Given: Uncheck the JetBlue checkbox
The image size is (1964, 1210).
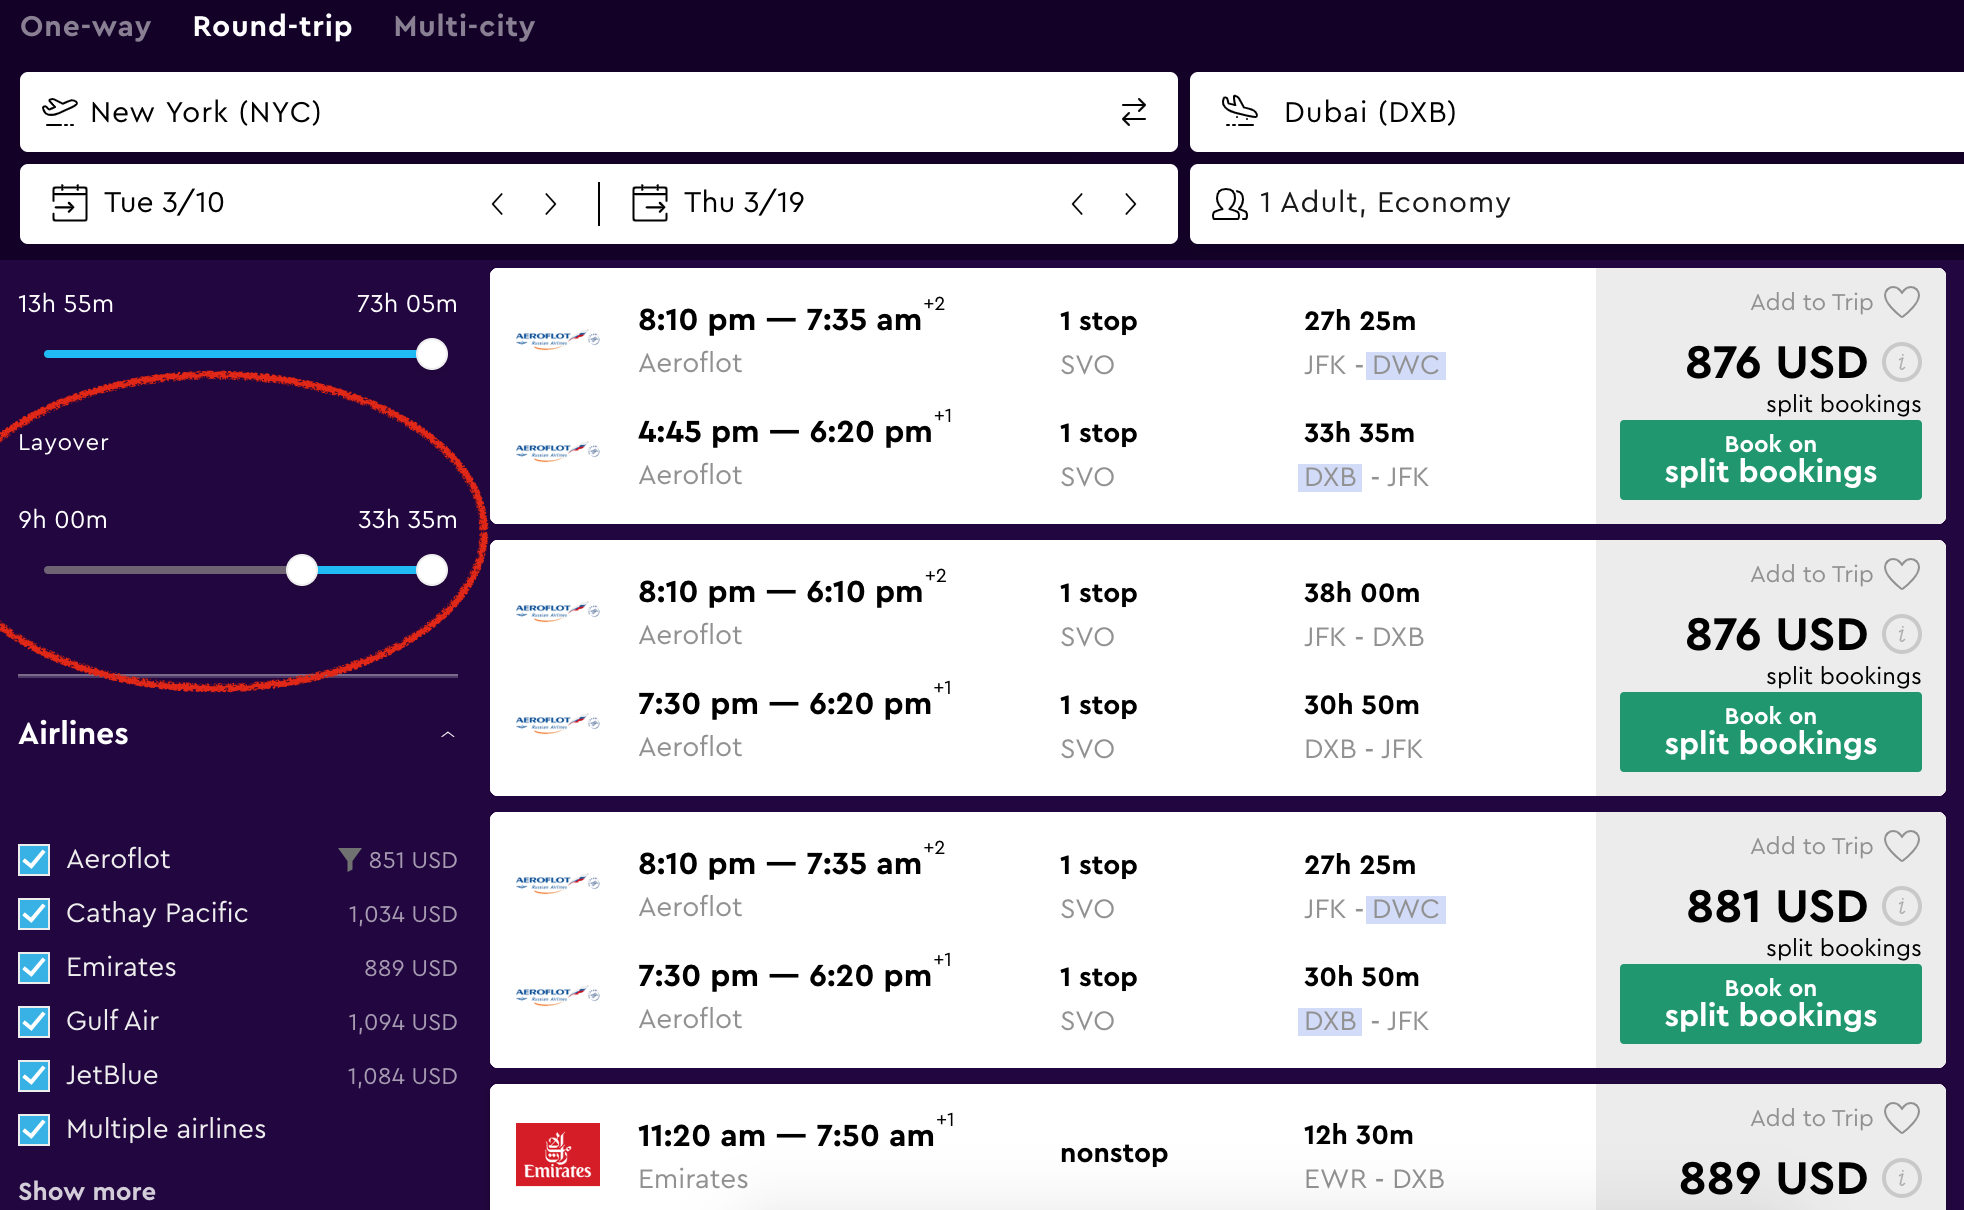Looking at the screenshot, I should coord(34,1075).
